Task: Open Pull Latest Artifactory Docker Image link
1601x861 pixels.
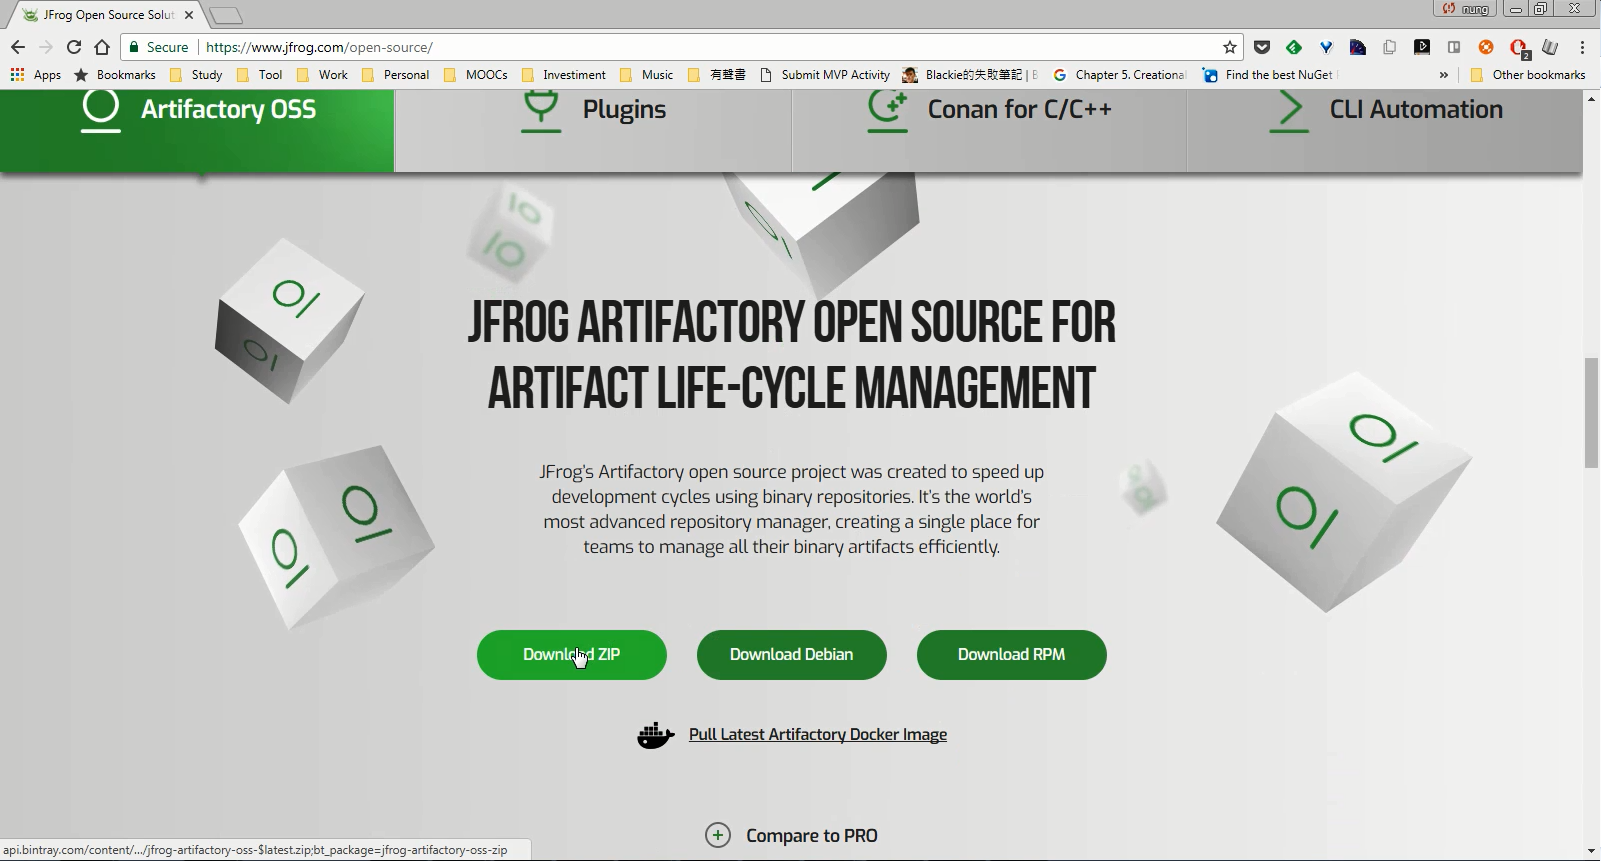Action: pos(818,735)
